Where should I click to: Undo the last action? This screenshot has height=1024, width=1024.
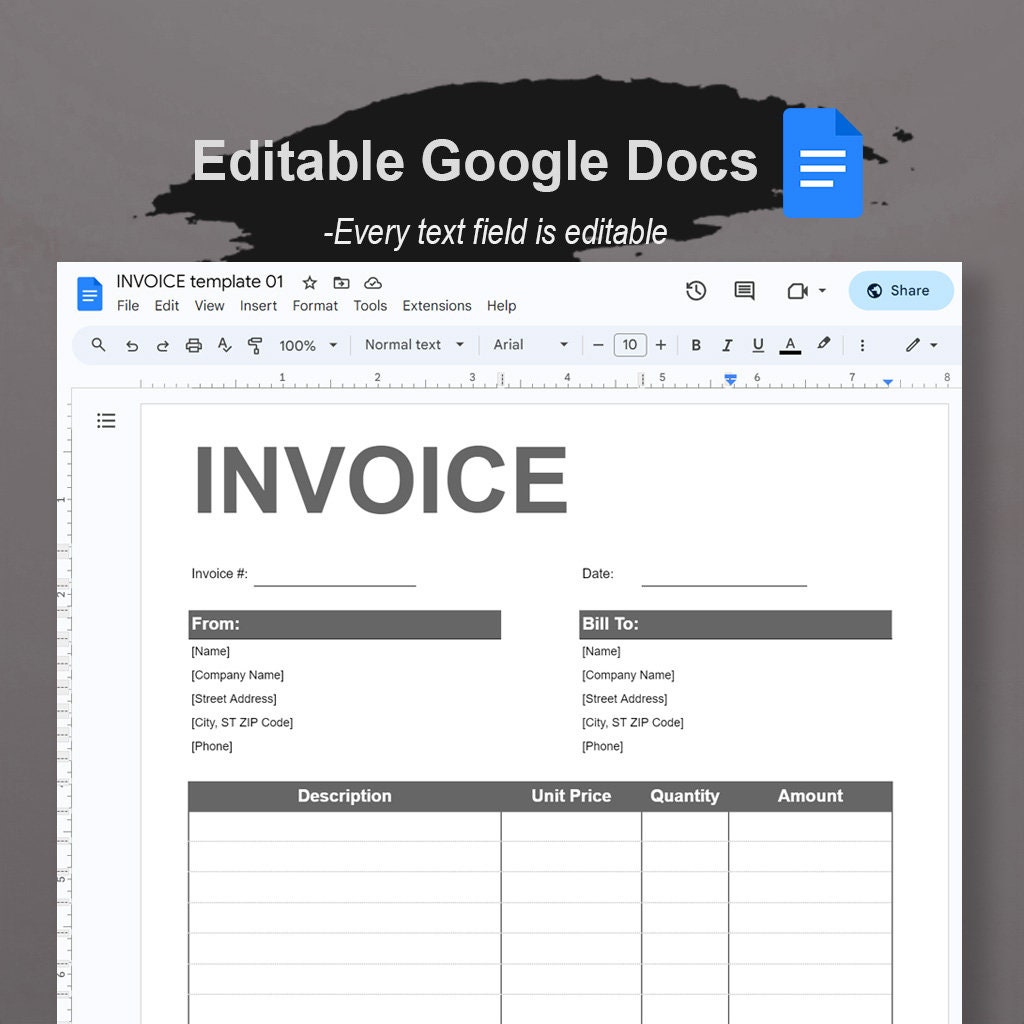coord(132,345)
